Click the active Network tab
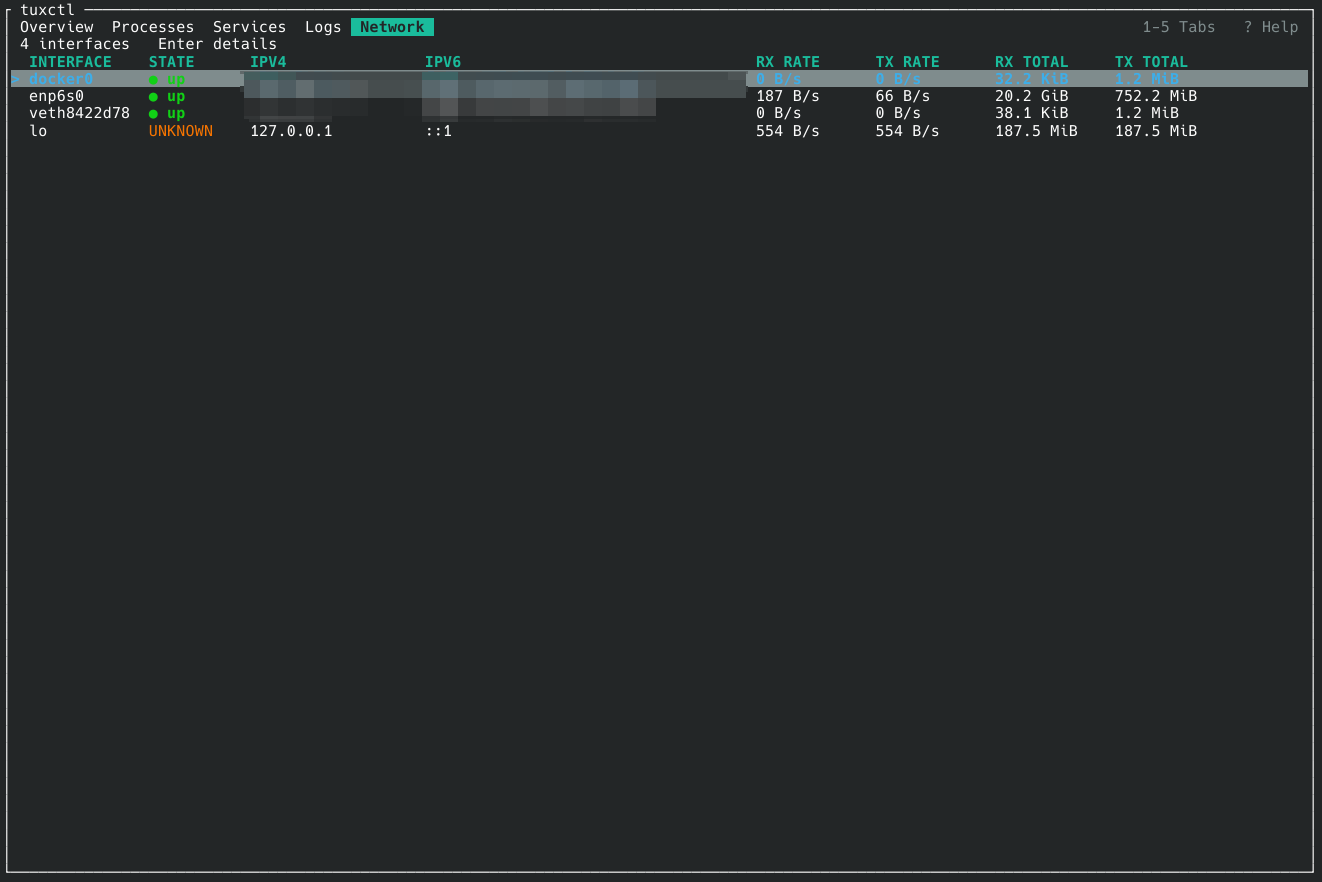The image size is (1322, 882). [x=392, y=27]
